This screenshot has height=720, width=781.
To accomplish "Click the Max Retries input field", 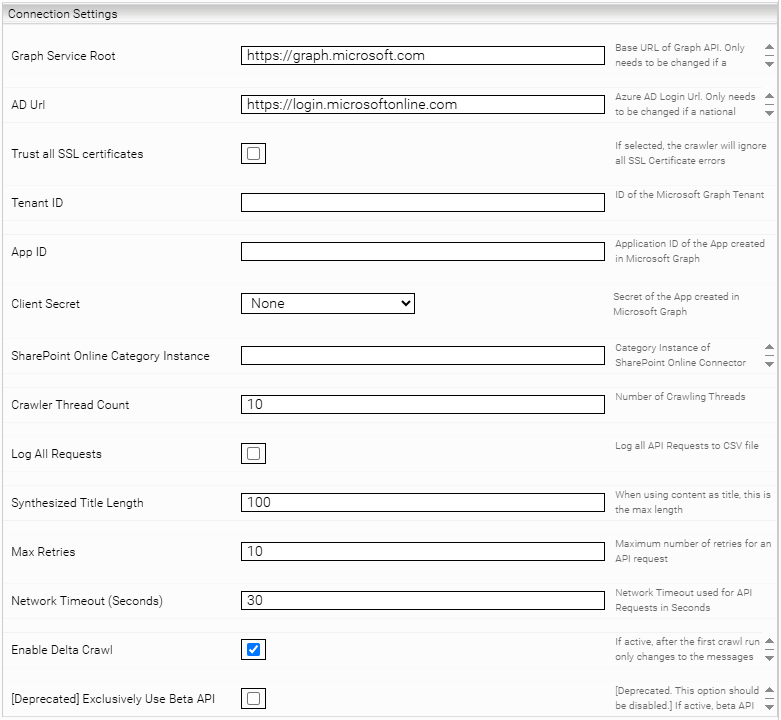I will tap(422, 552).
